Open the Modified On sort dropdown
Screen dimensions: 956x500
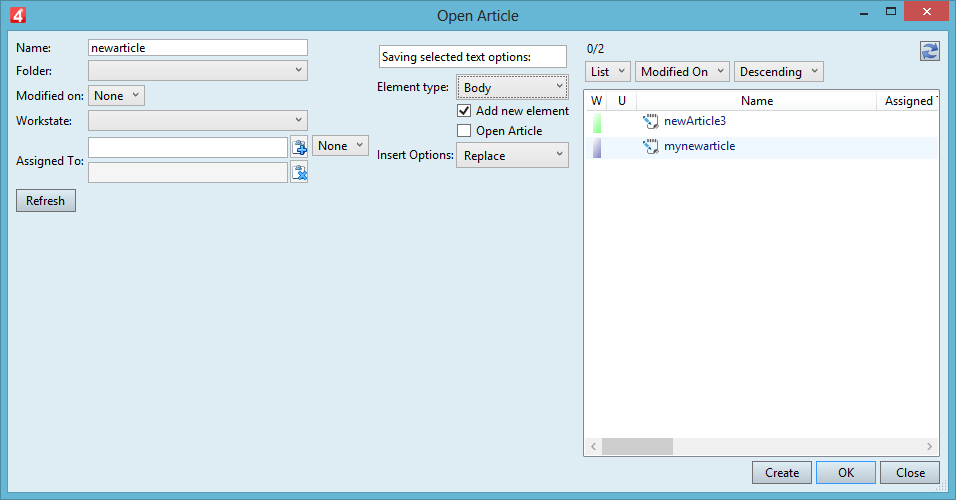(x=682, y=72)
